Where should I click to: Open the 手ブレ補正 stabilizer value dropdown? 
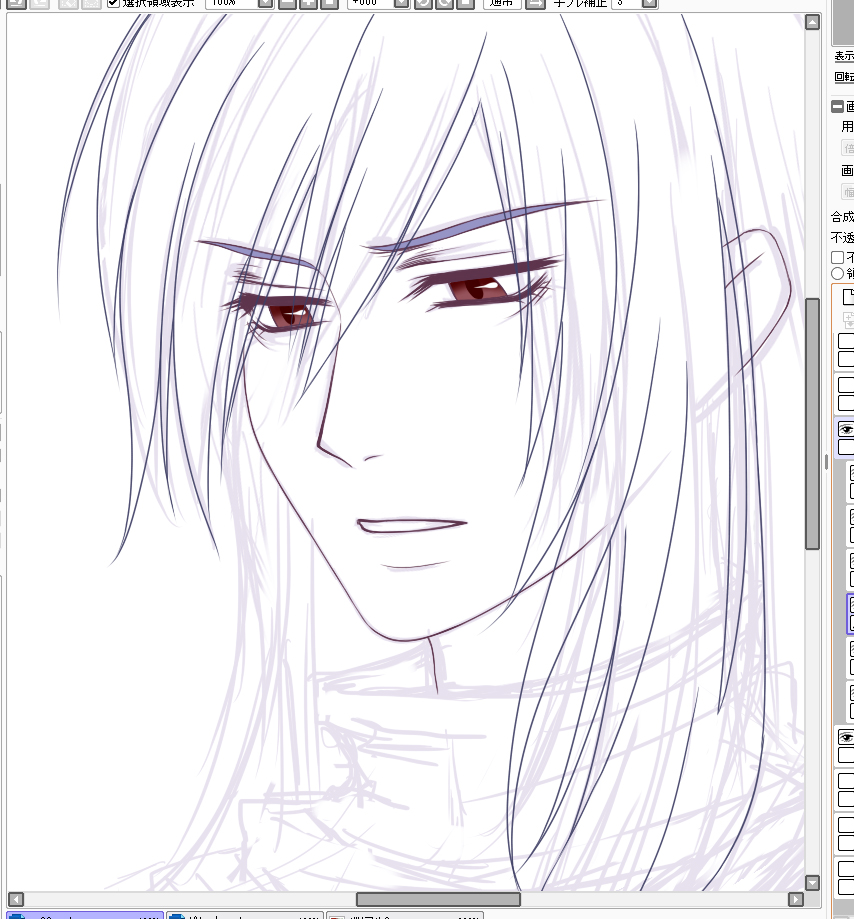point(649,3)
